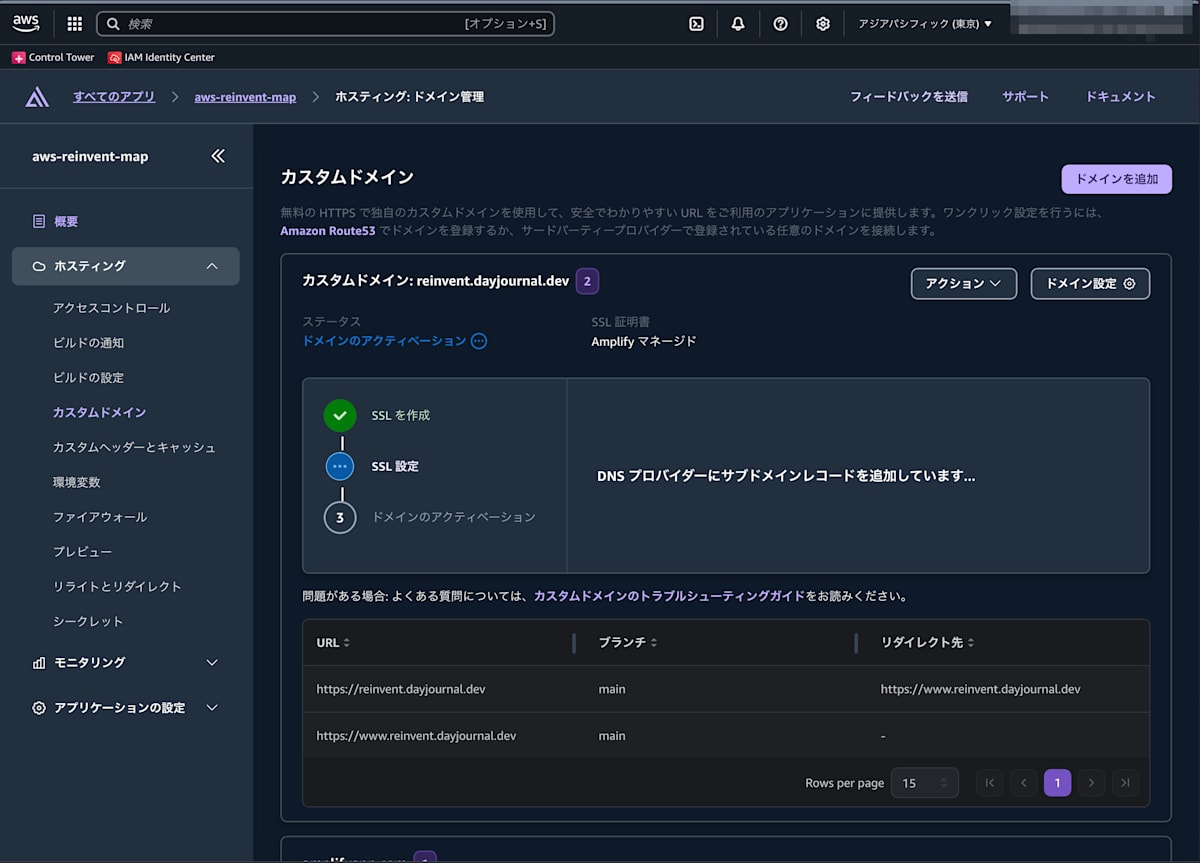Go to first page of the table

(989, 783)
